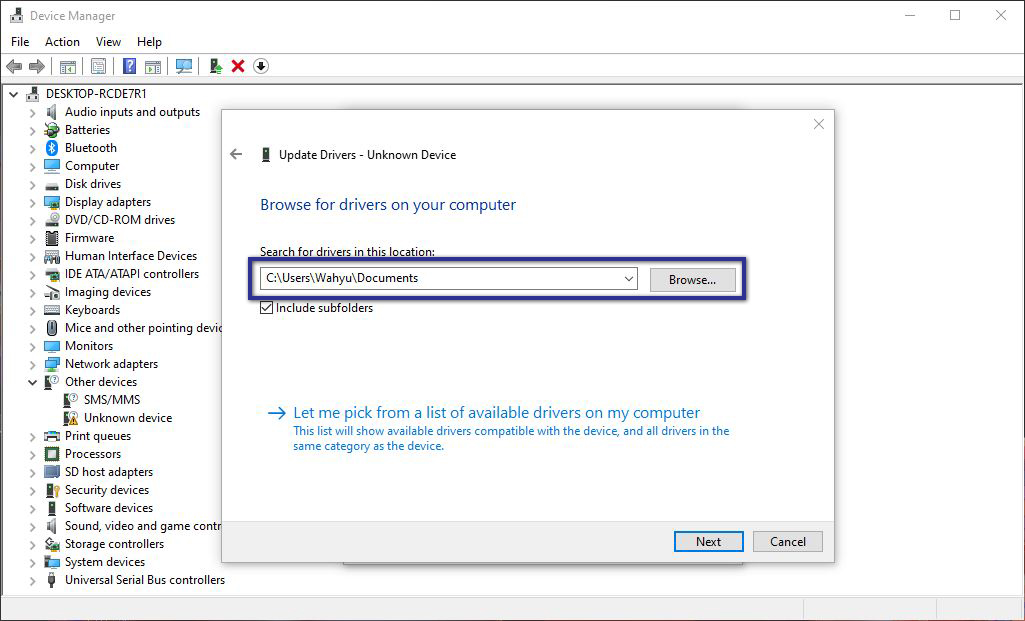The width and height of the screenshot is (1025, 621).
Task: Click Scan for hardware changes monitor icon
Action: click(184, 66)
